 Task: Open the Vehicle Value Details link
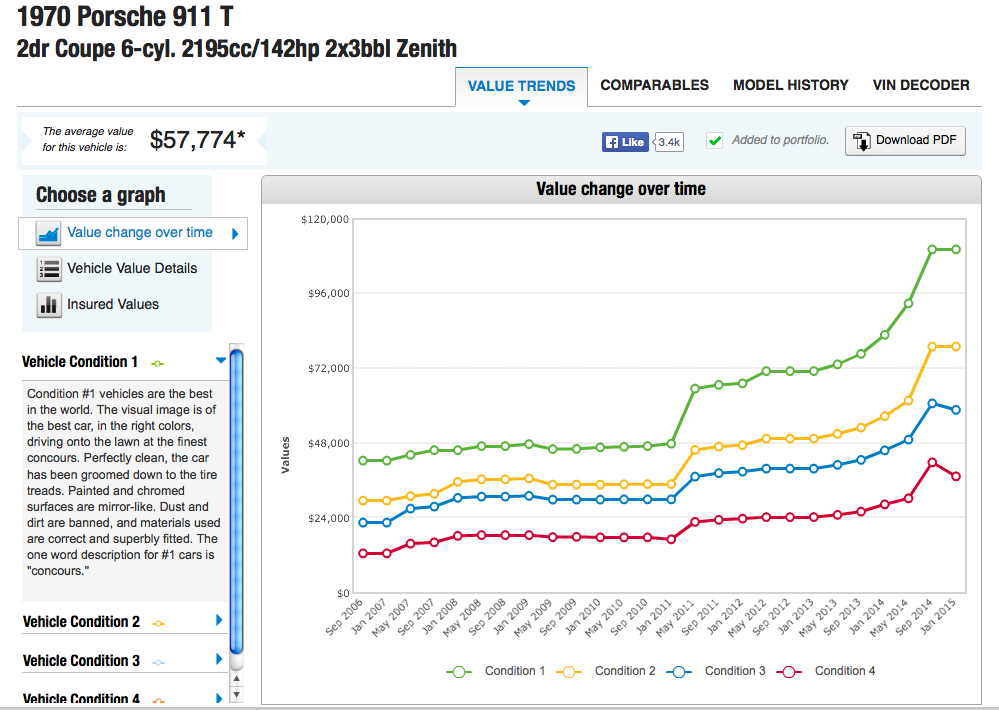point(132,268)
